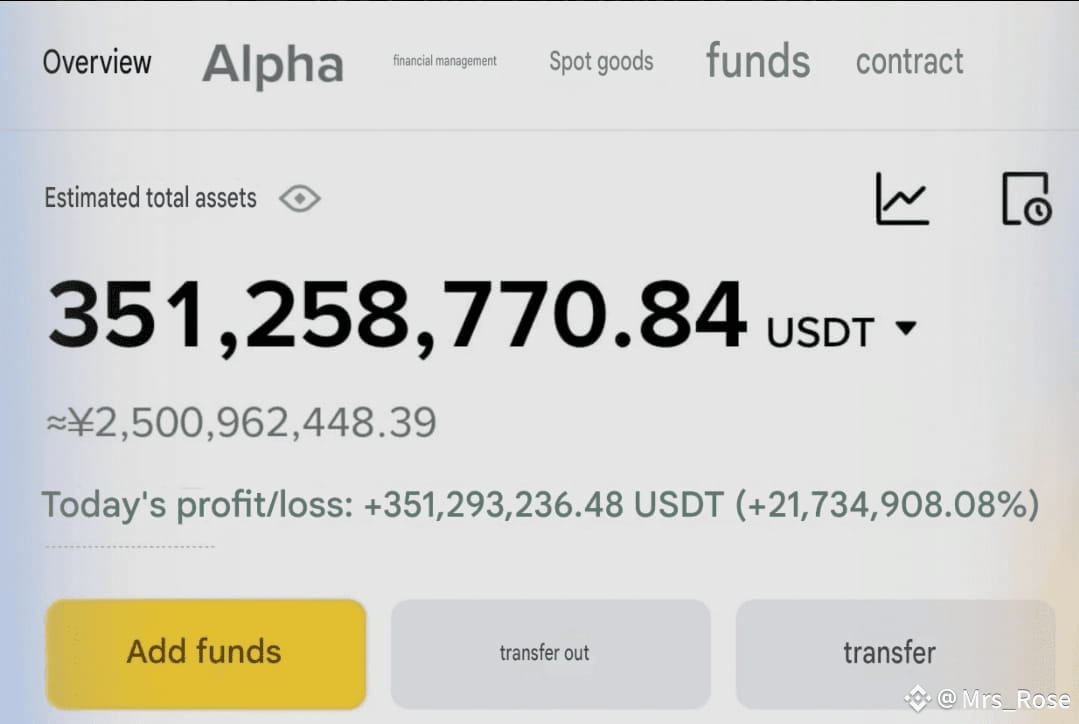Viewport: 1079px width, 724px height.
Task: Tap the yen equivalent value ≈¥2,500,962,448.39
Action: coord(241,423)
